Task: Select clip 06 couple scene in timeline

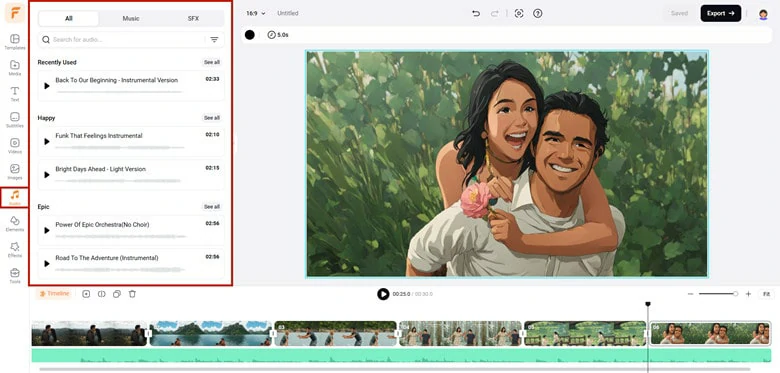Action: tap(710, 333)
